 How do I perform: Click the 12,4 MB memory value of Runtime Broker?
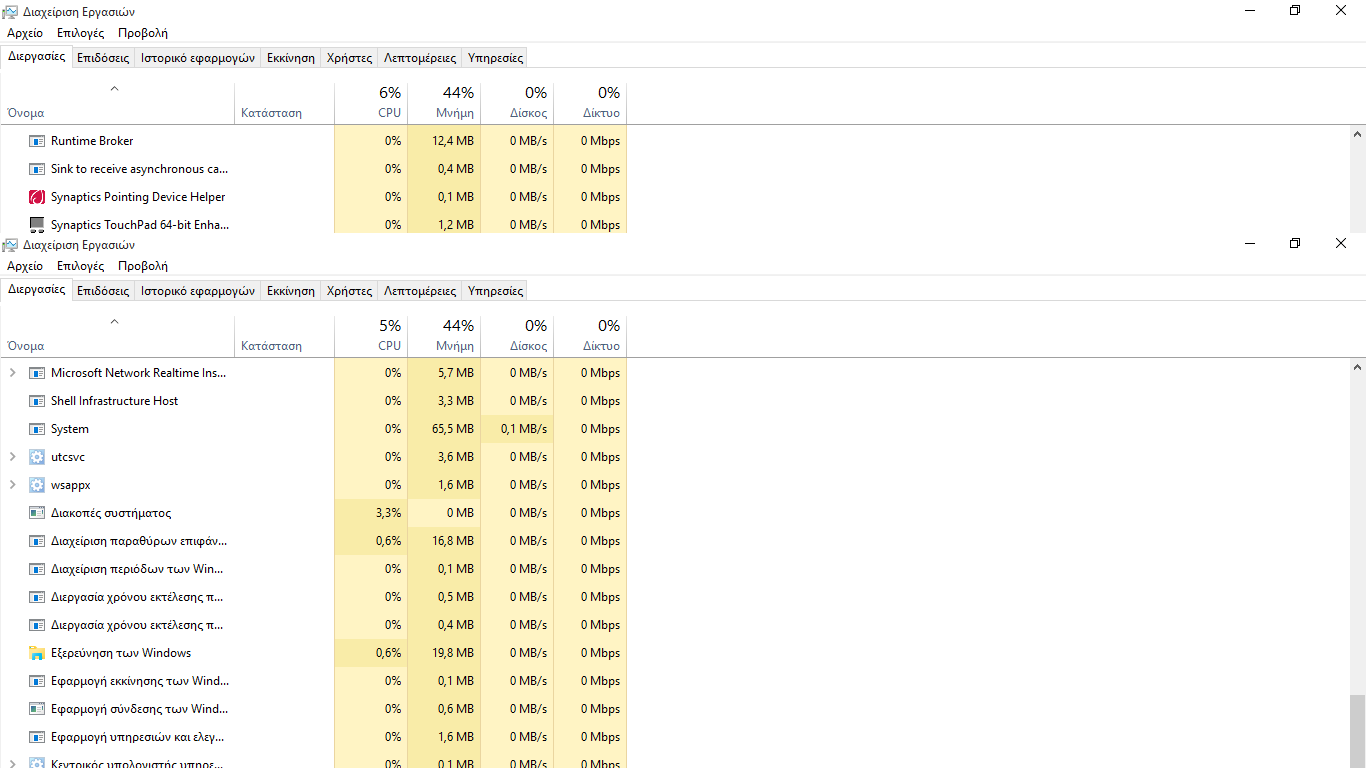pos(453,141)
